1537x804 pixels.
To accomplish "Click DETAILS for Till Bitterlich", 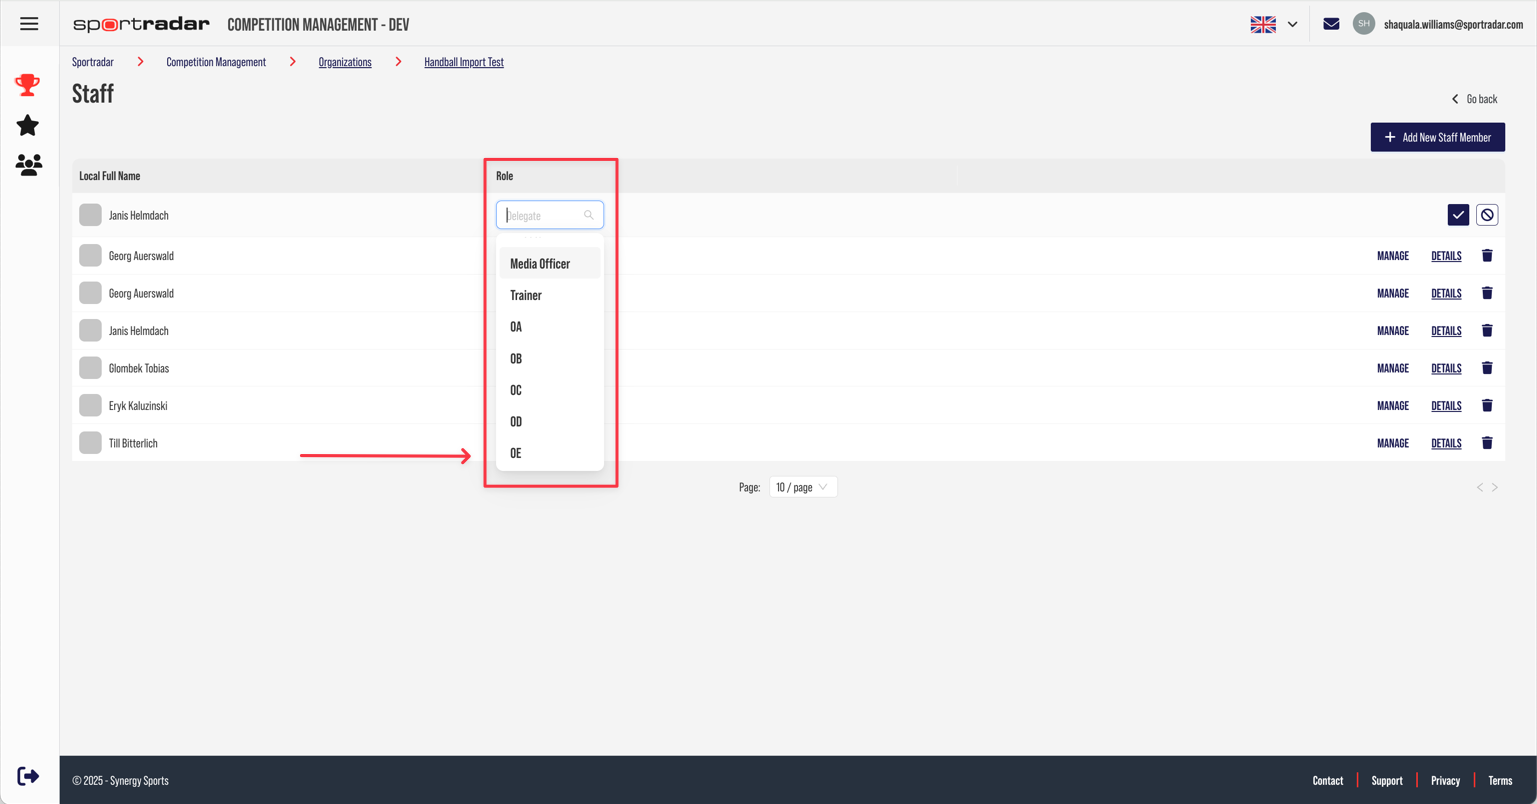I will pos(1446,443).
